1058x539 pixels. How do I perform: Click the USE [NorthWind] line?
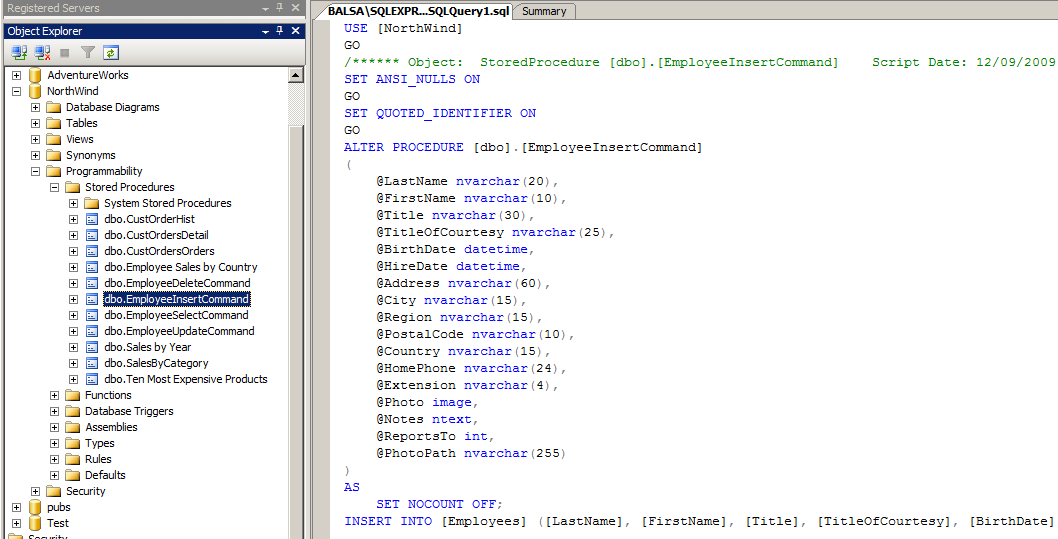tap(403, 28)
